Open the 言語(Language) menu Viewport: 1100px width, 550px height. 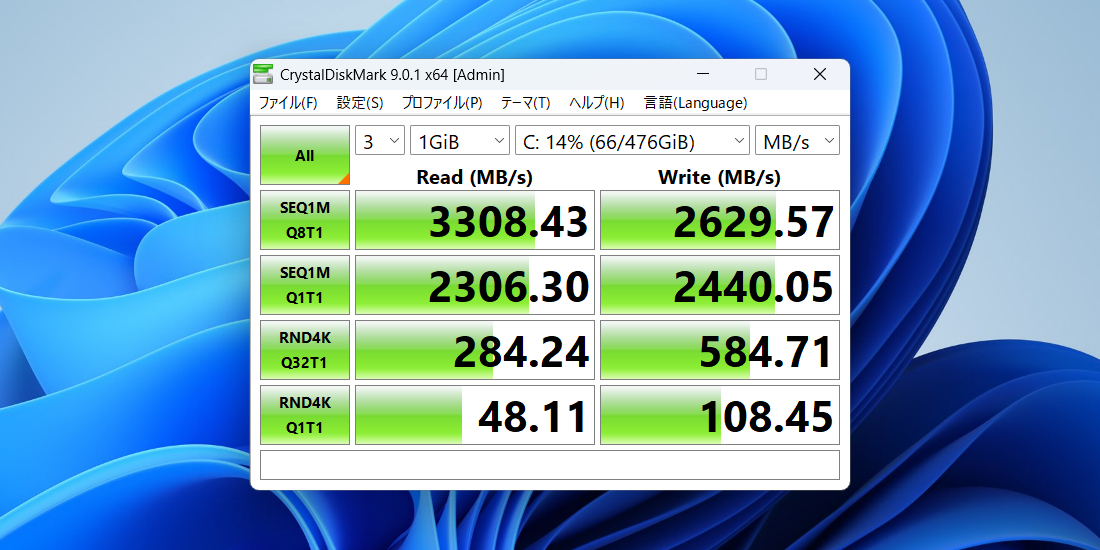pyautogui.click(x=695, y=103)
